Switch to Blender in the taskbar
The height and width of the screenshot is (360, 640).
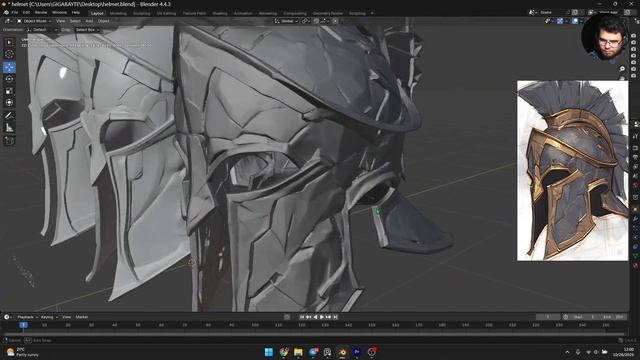(x=342, y=352)
